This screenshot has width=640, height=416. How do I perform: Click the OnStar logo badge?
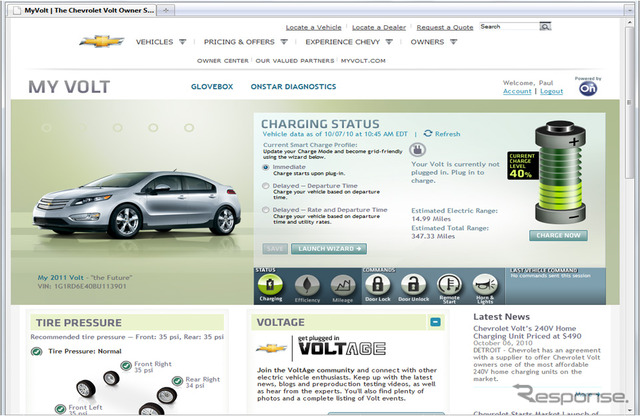click(x=588, y=88)
